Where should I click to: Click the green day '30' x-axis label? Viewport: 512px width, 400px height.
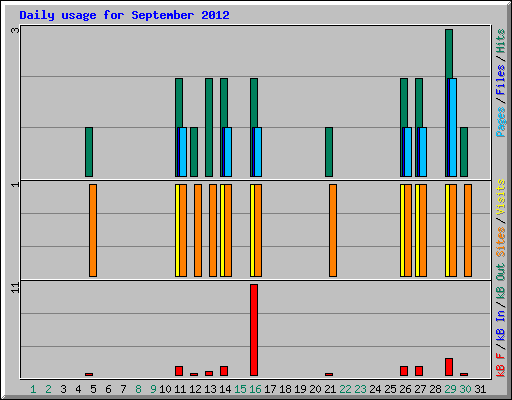[x=465, y=389]
